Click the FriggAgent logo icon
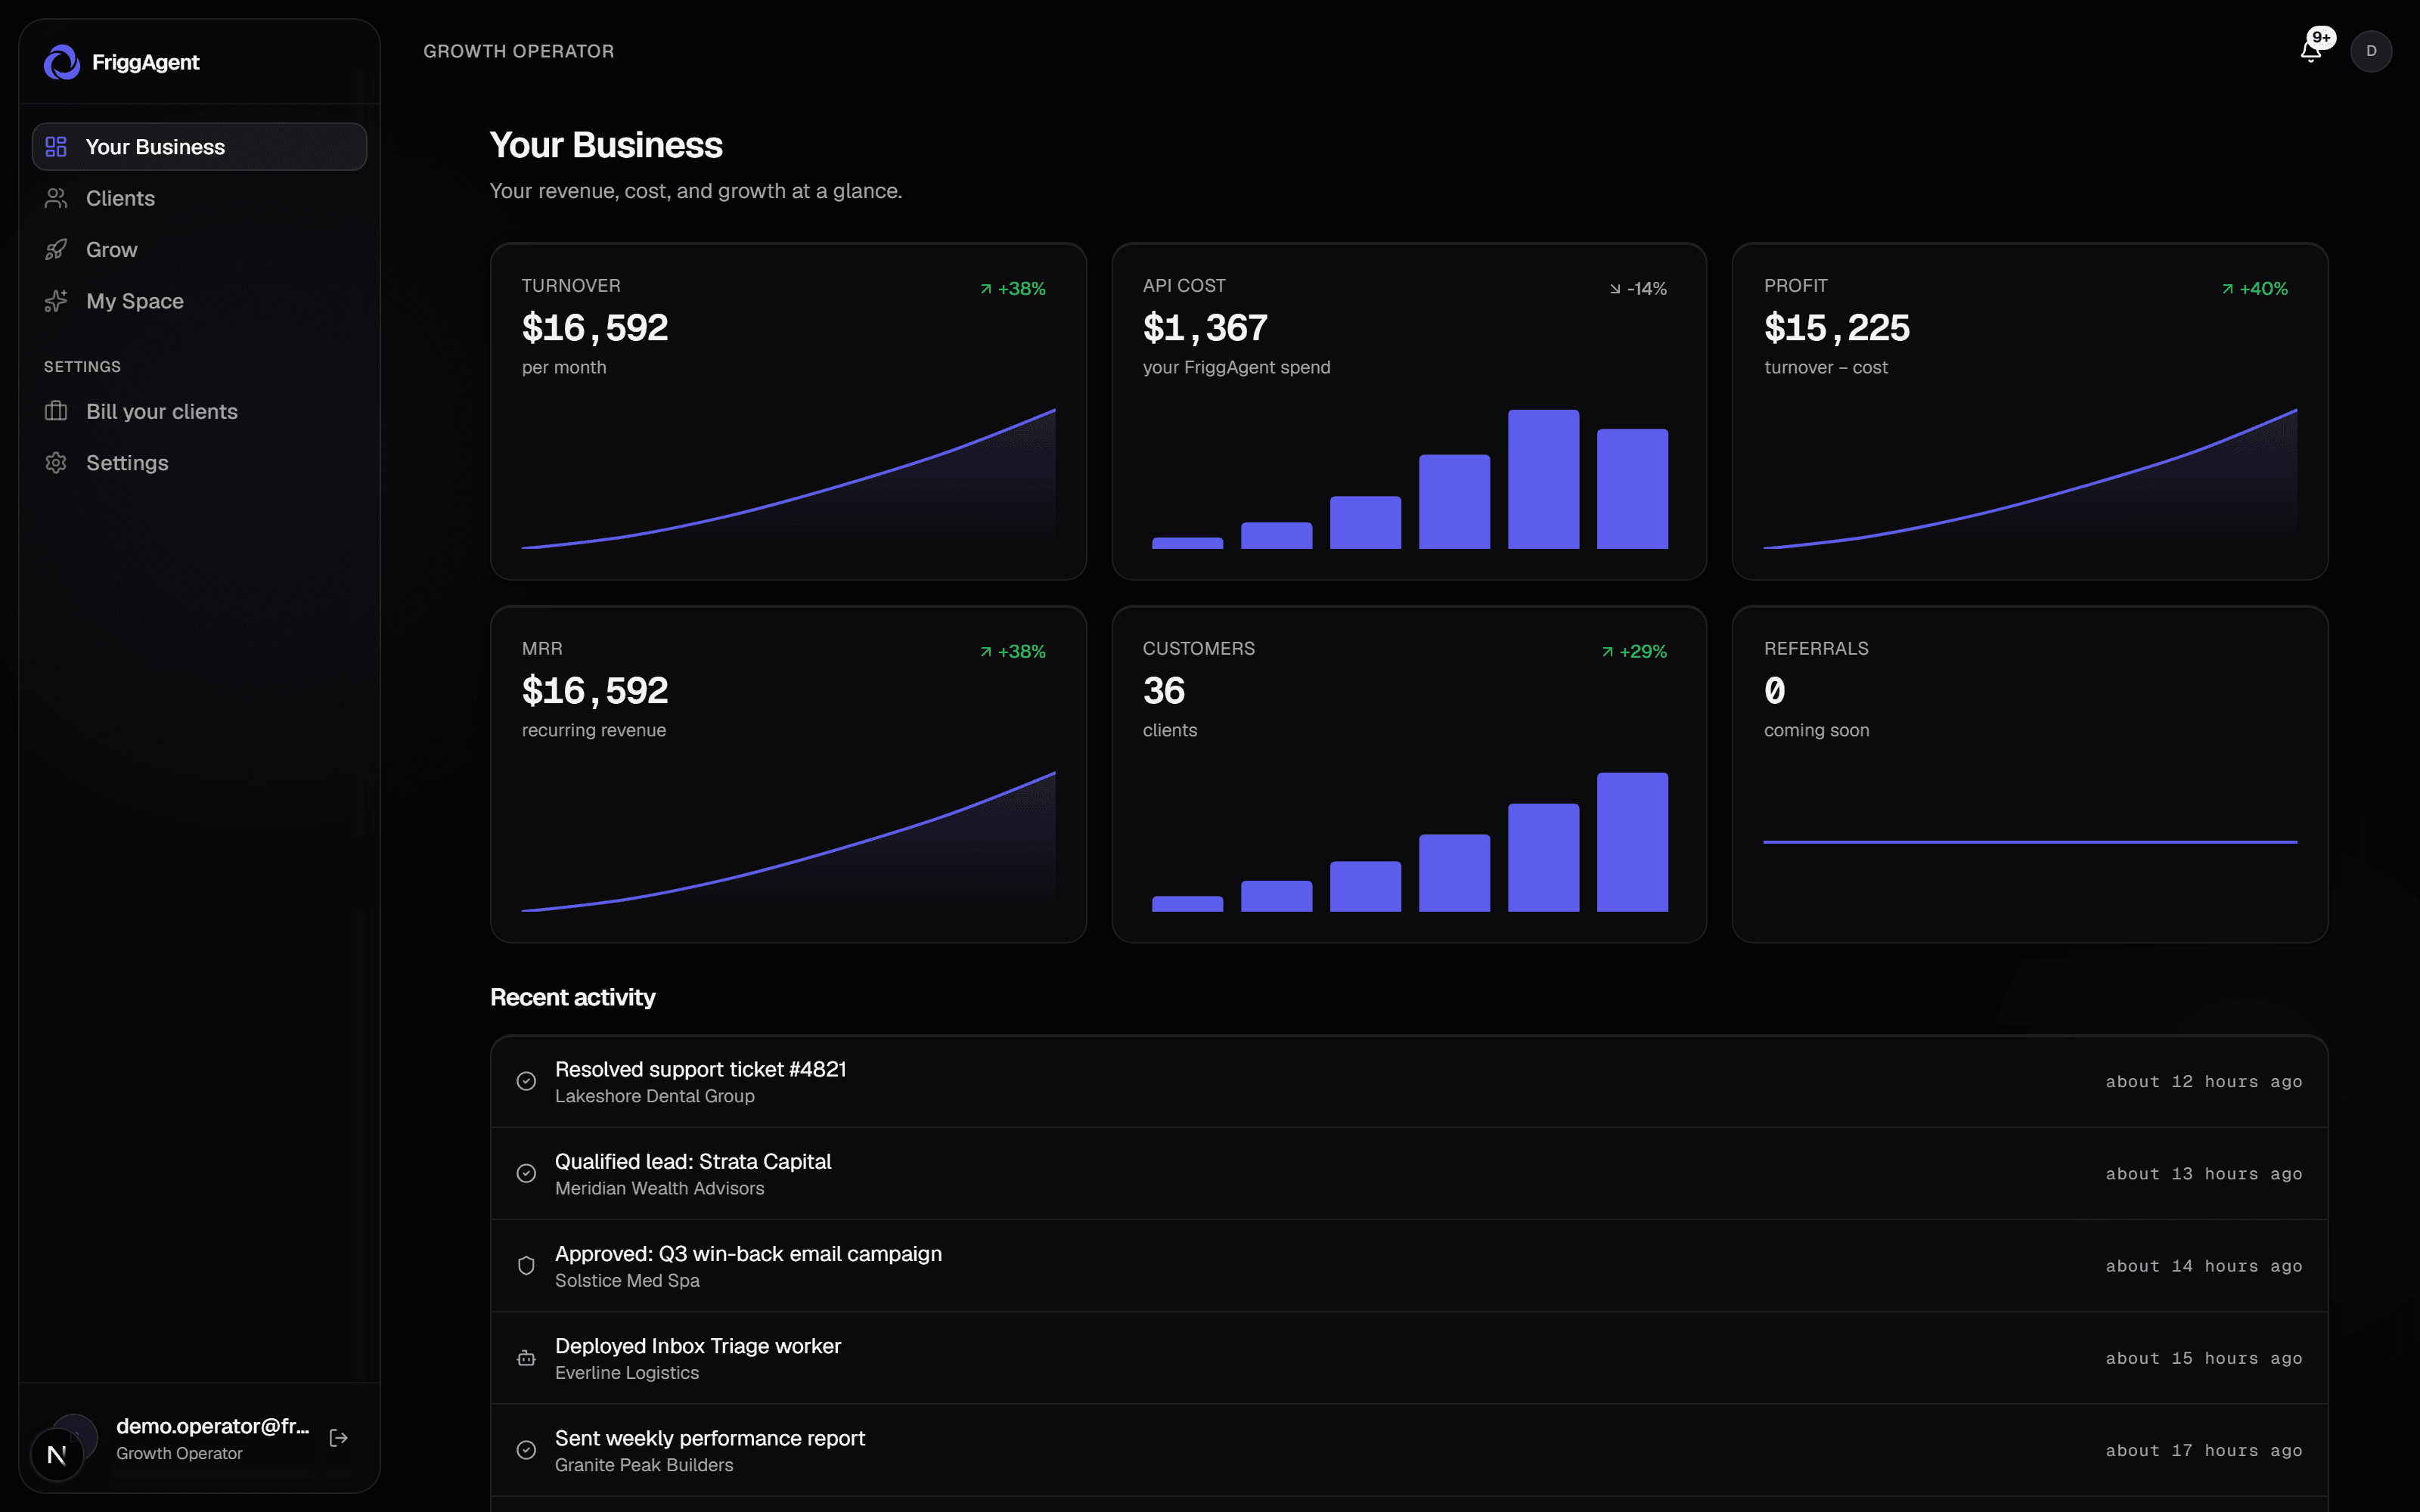 coord(62,62)
